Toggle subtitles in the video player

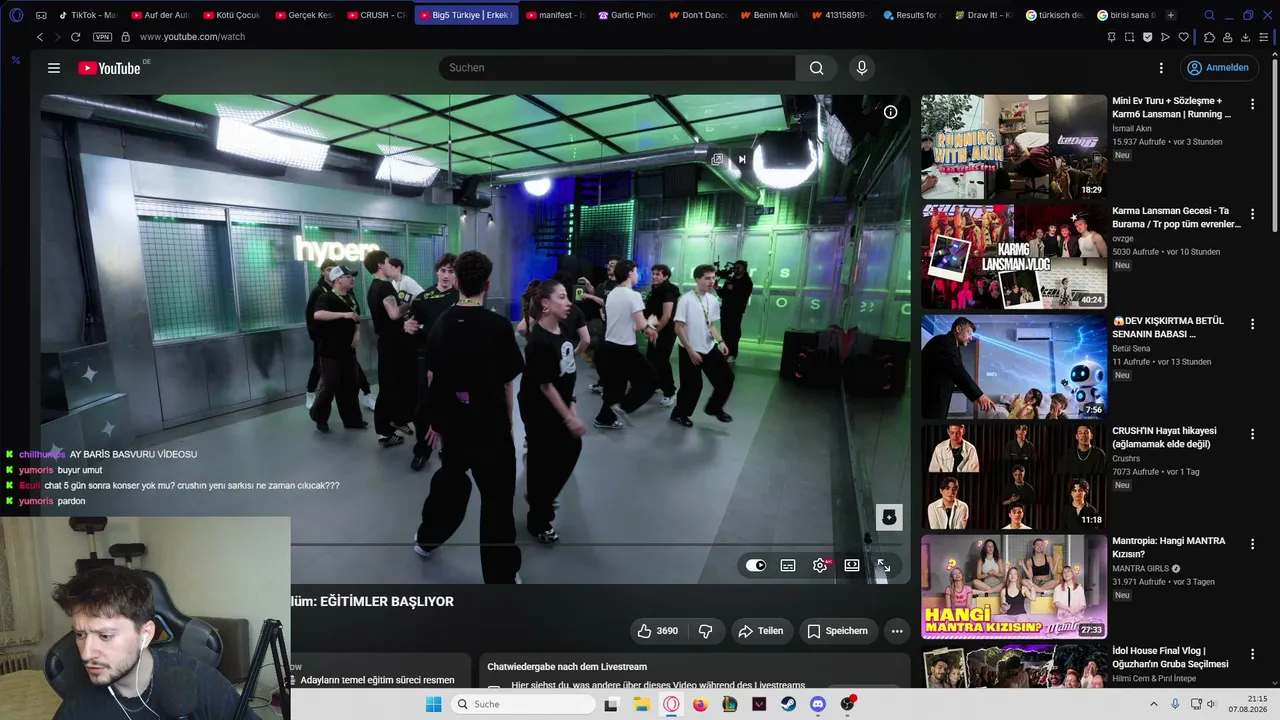(x=788, y=565)
